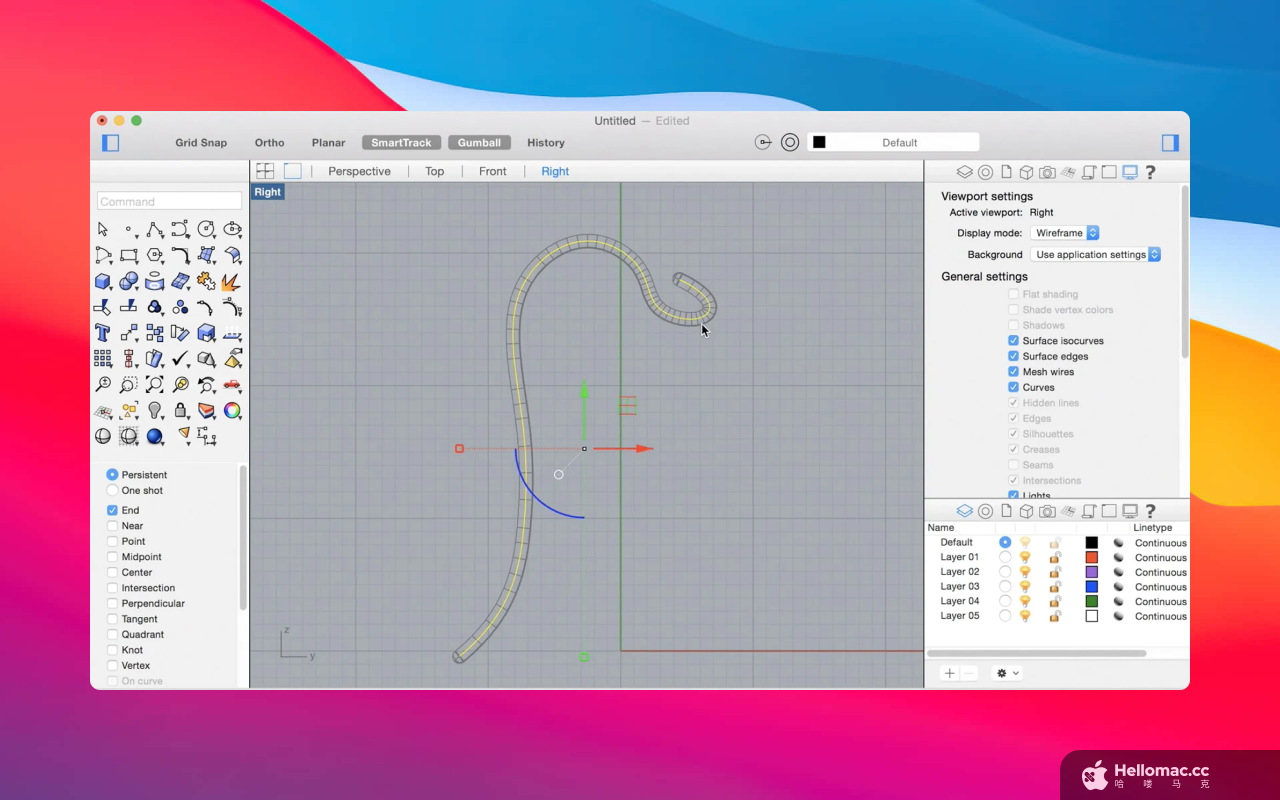Click the Right viewport tab
Viewport: 1280px width, 800px height.
(x=555, y=171)
